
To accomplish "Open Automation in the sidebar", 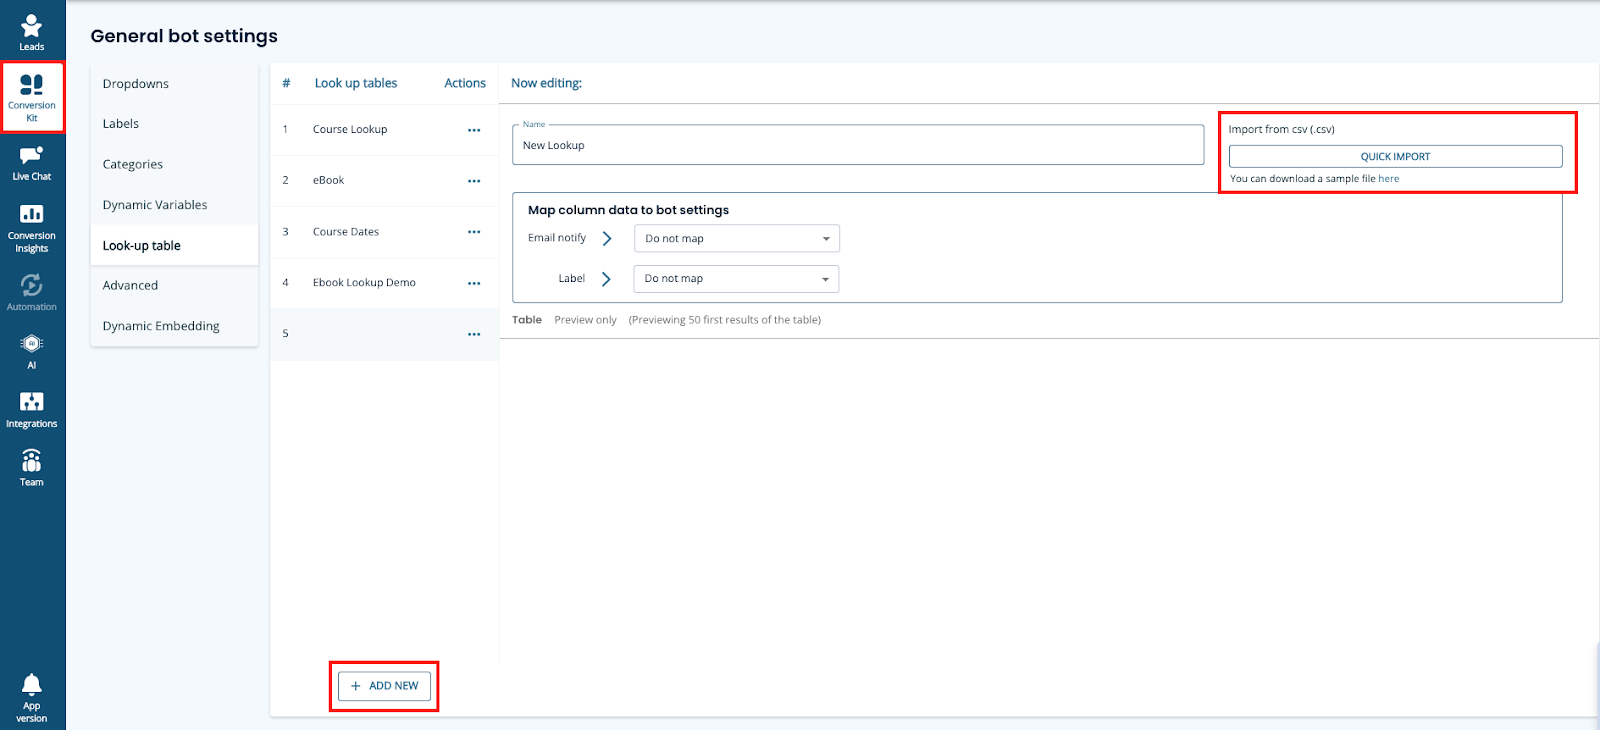I will coord(32,292).
